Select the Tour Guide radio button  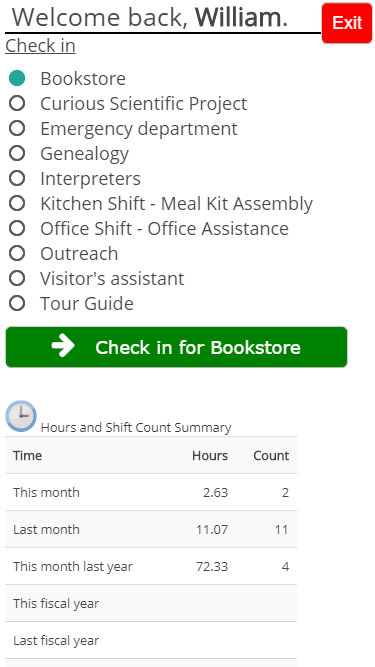(x=17, y=303)
